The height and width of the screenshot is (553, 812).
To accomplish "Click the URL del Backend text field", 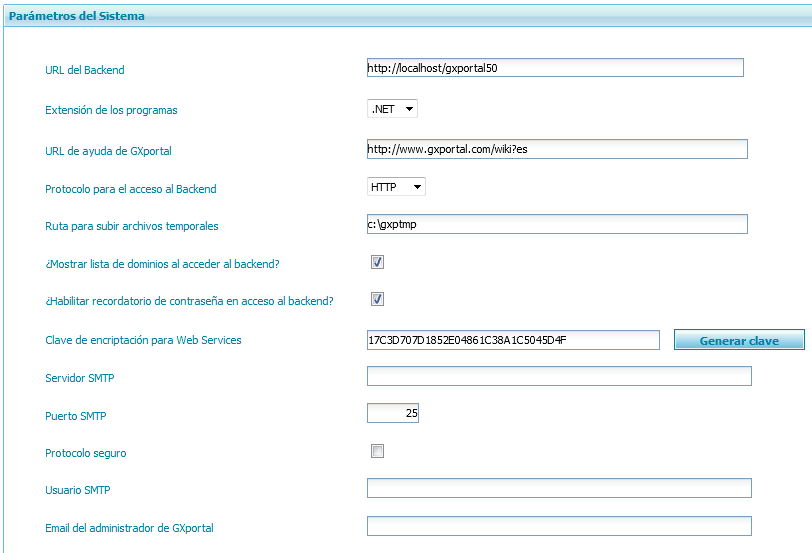I will 555,68.
